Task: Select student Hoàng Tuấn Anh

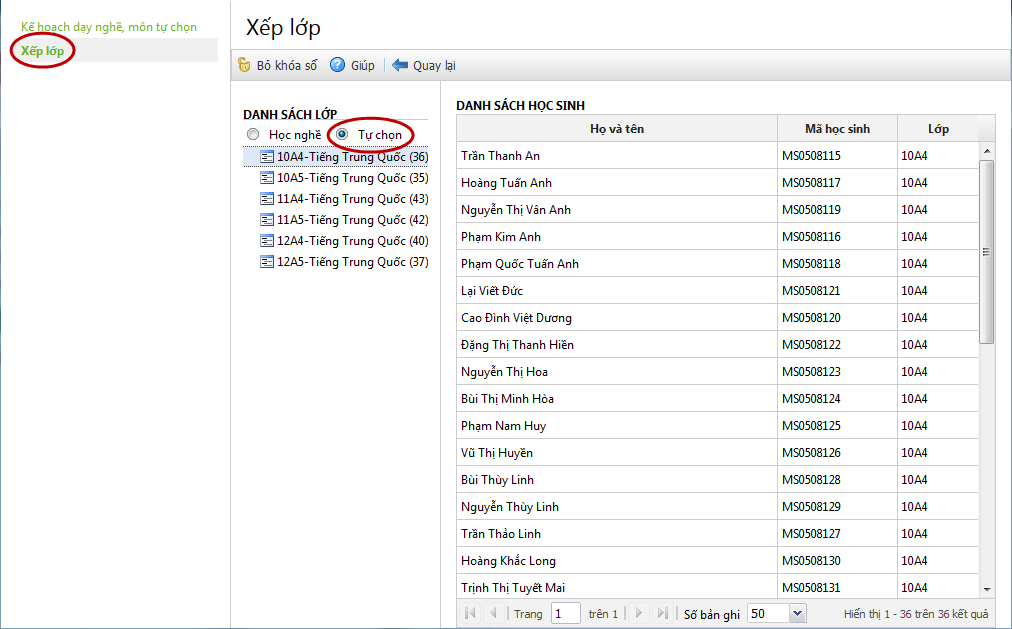Action: tap(506, 183)
